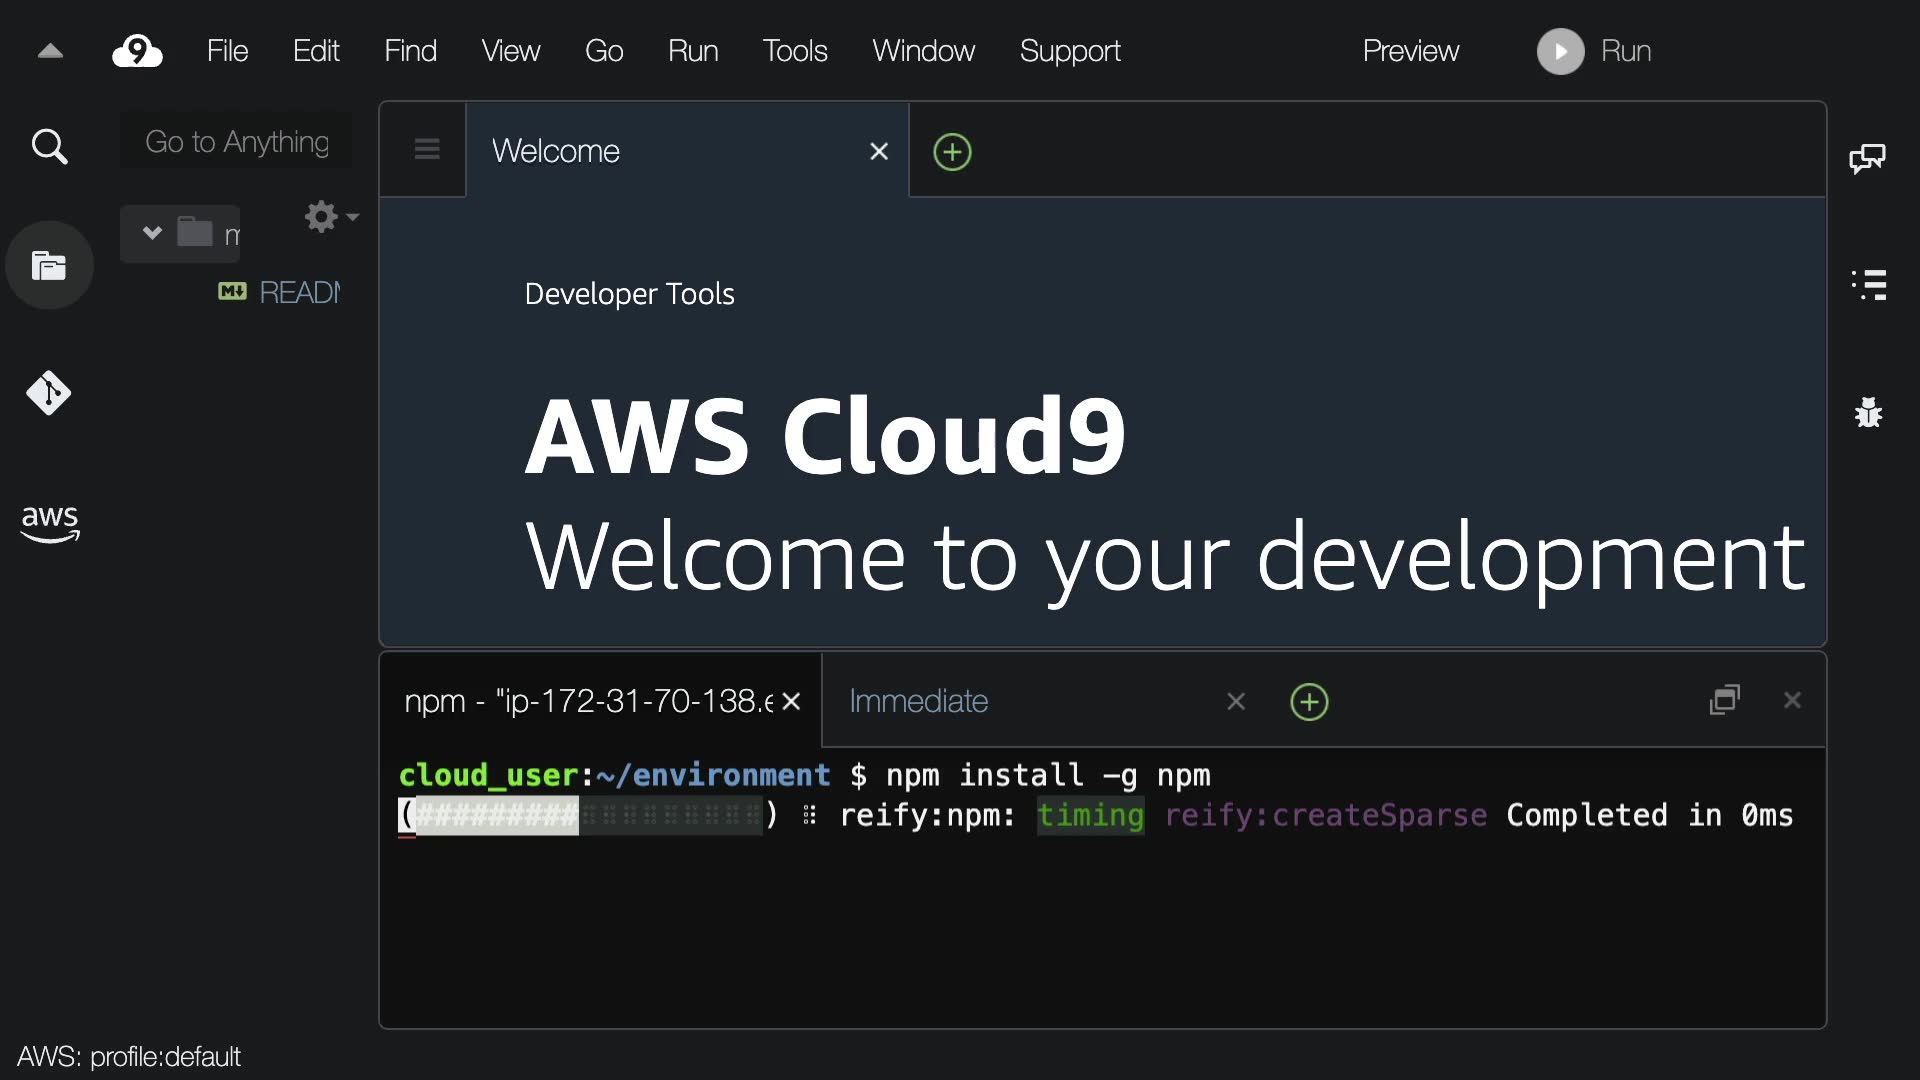Screen dimensions: 1920x1080
Task: Open the AWS Toolkit panel
Action: (x=49, y=522)
